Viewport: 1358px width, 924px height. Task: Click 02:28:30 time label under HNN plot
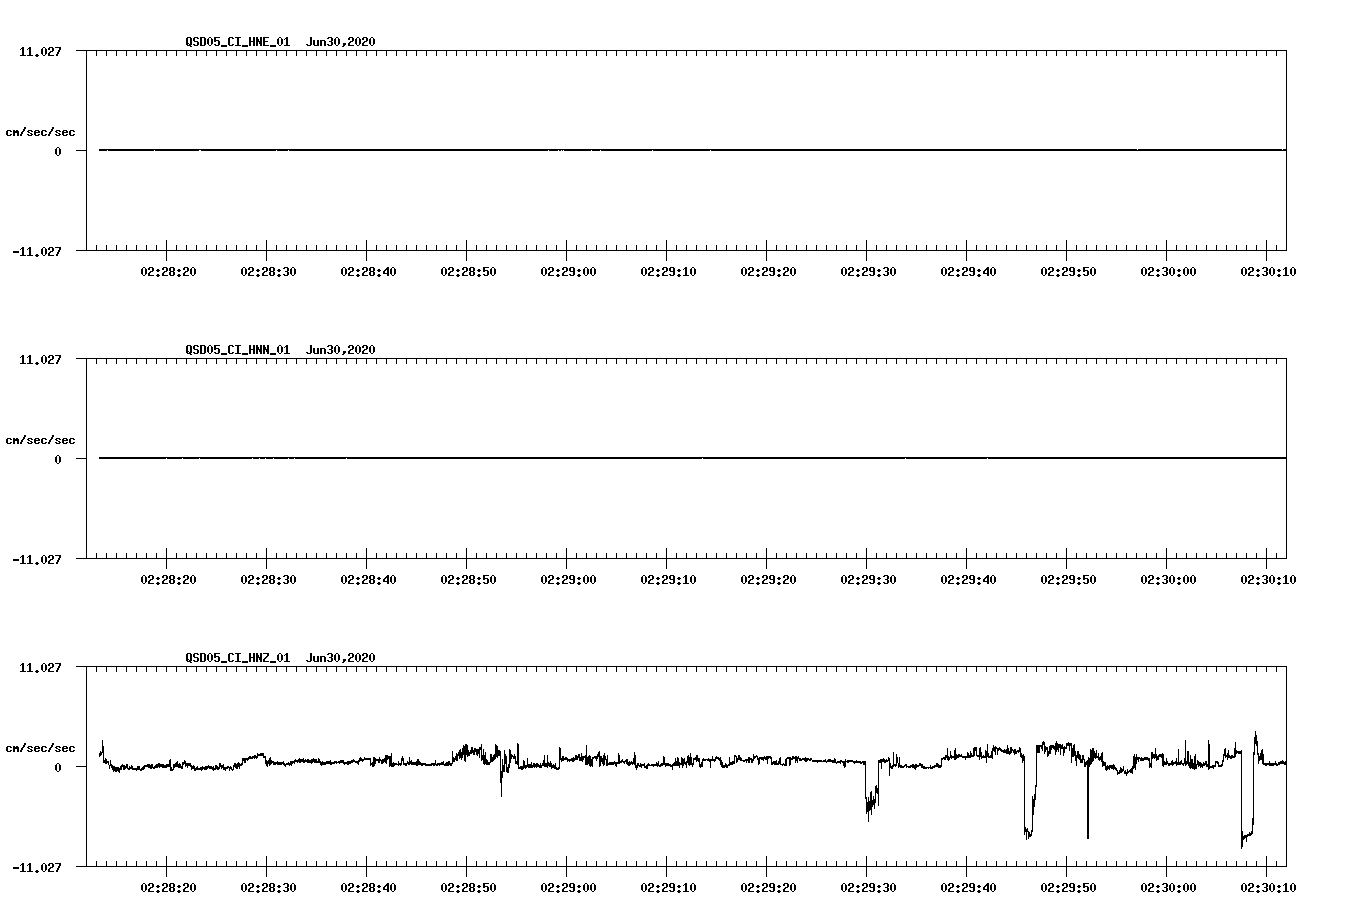pos(268,580)
